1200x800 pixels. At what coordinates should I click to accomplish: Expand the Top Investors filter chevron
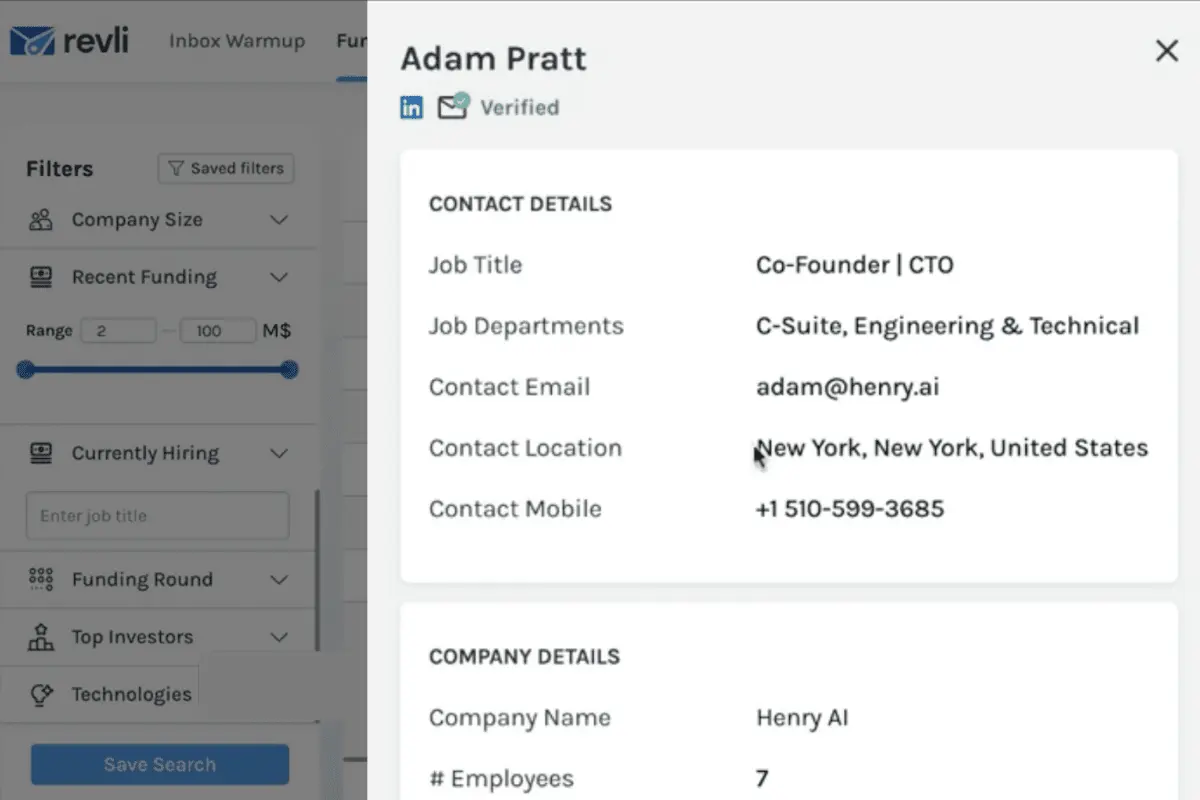pos(279,637)
